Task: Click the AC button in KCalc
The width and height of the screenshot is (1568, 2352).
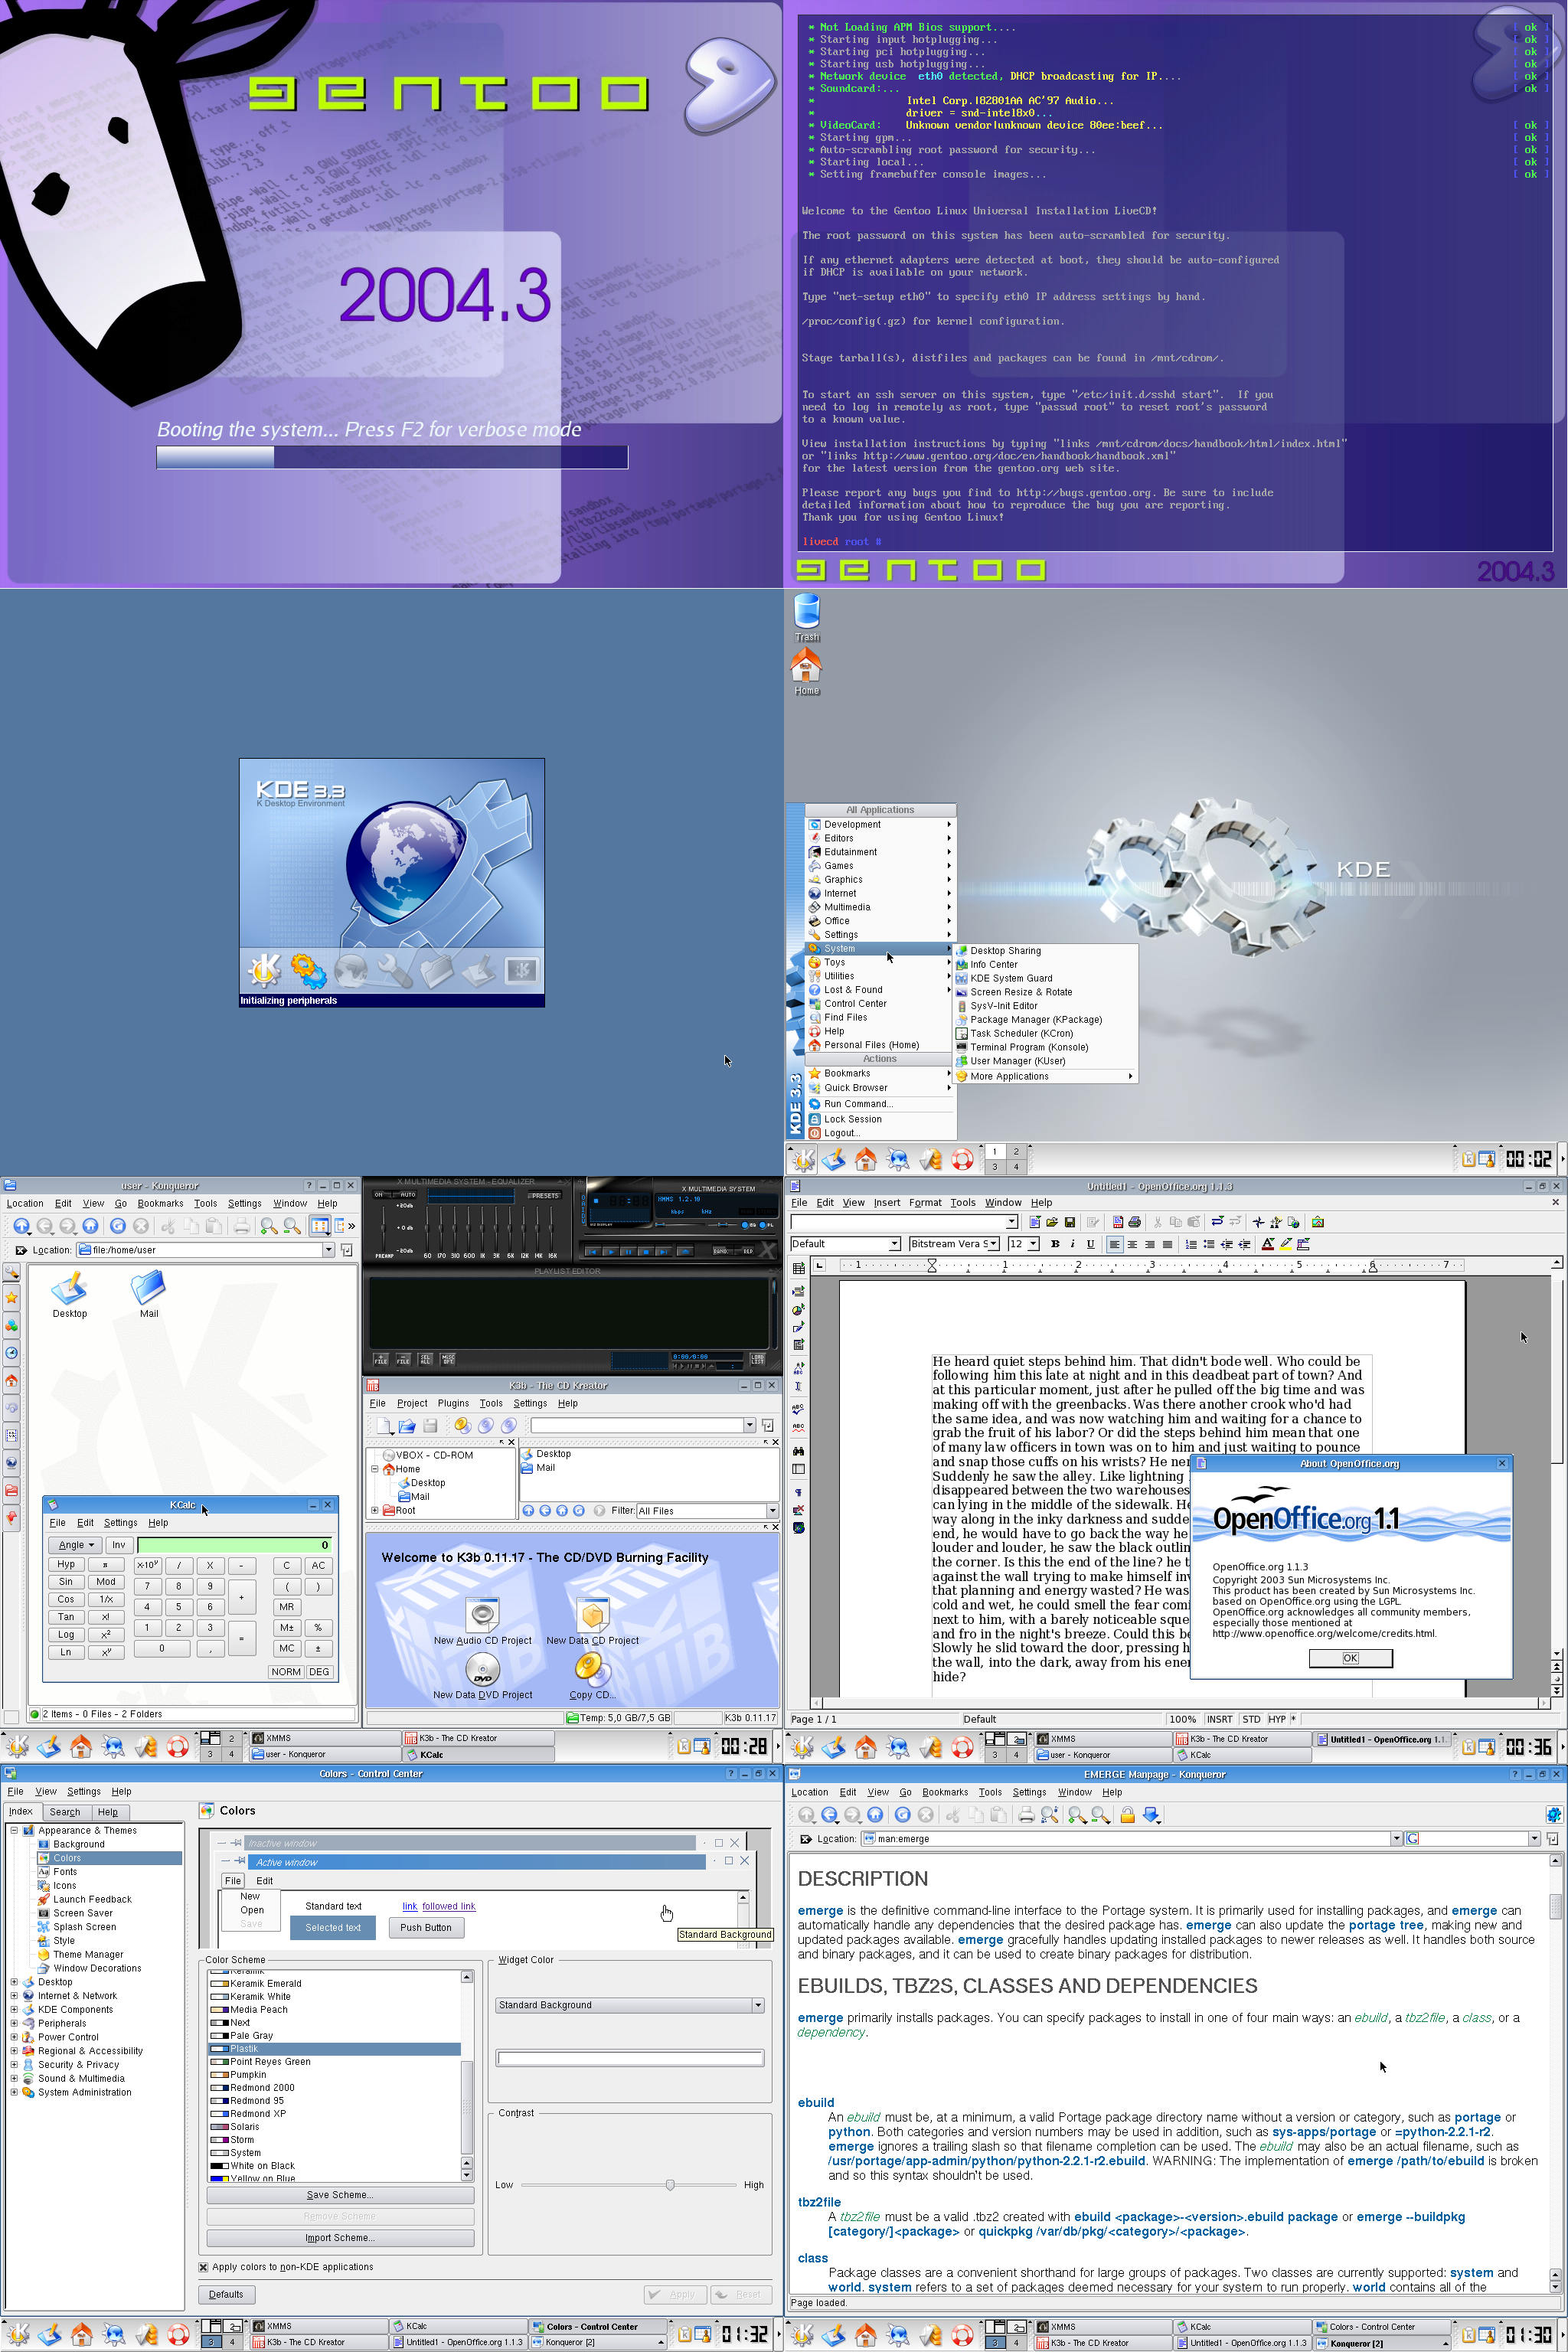Action: tap(318, 1565)
